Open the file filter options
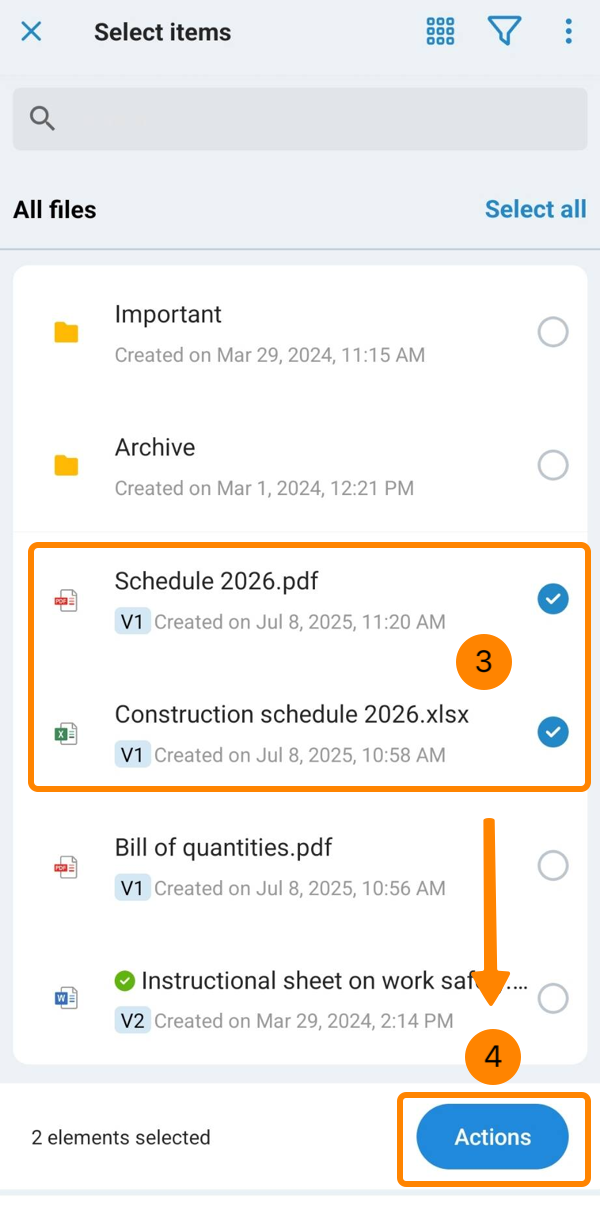The image size is (600, 1210). point(505,32)
